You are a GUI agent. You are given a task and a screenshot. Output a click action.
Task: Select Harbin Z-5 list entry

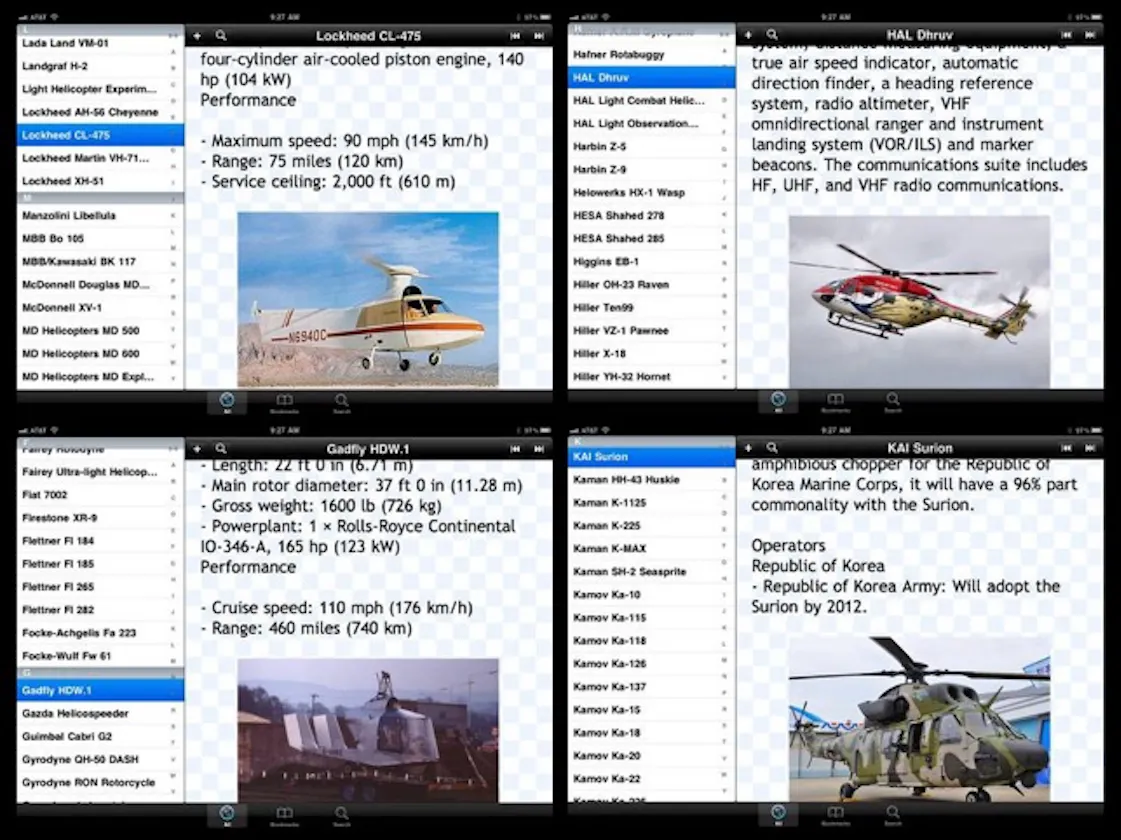(651, 147)
